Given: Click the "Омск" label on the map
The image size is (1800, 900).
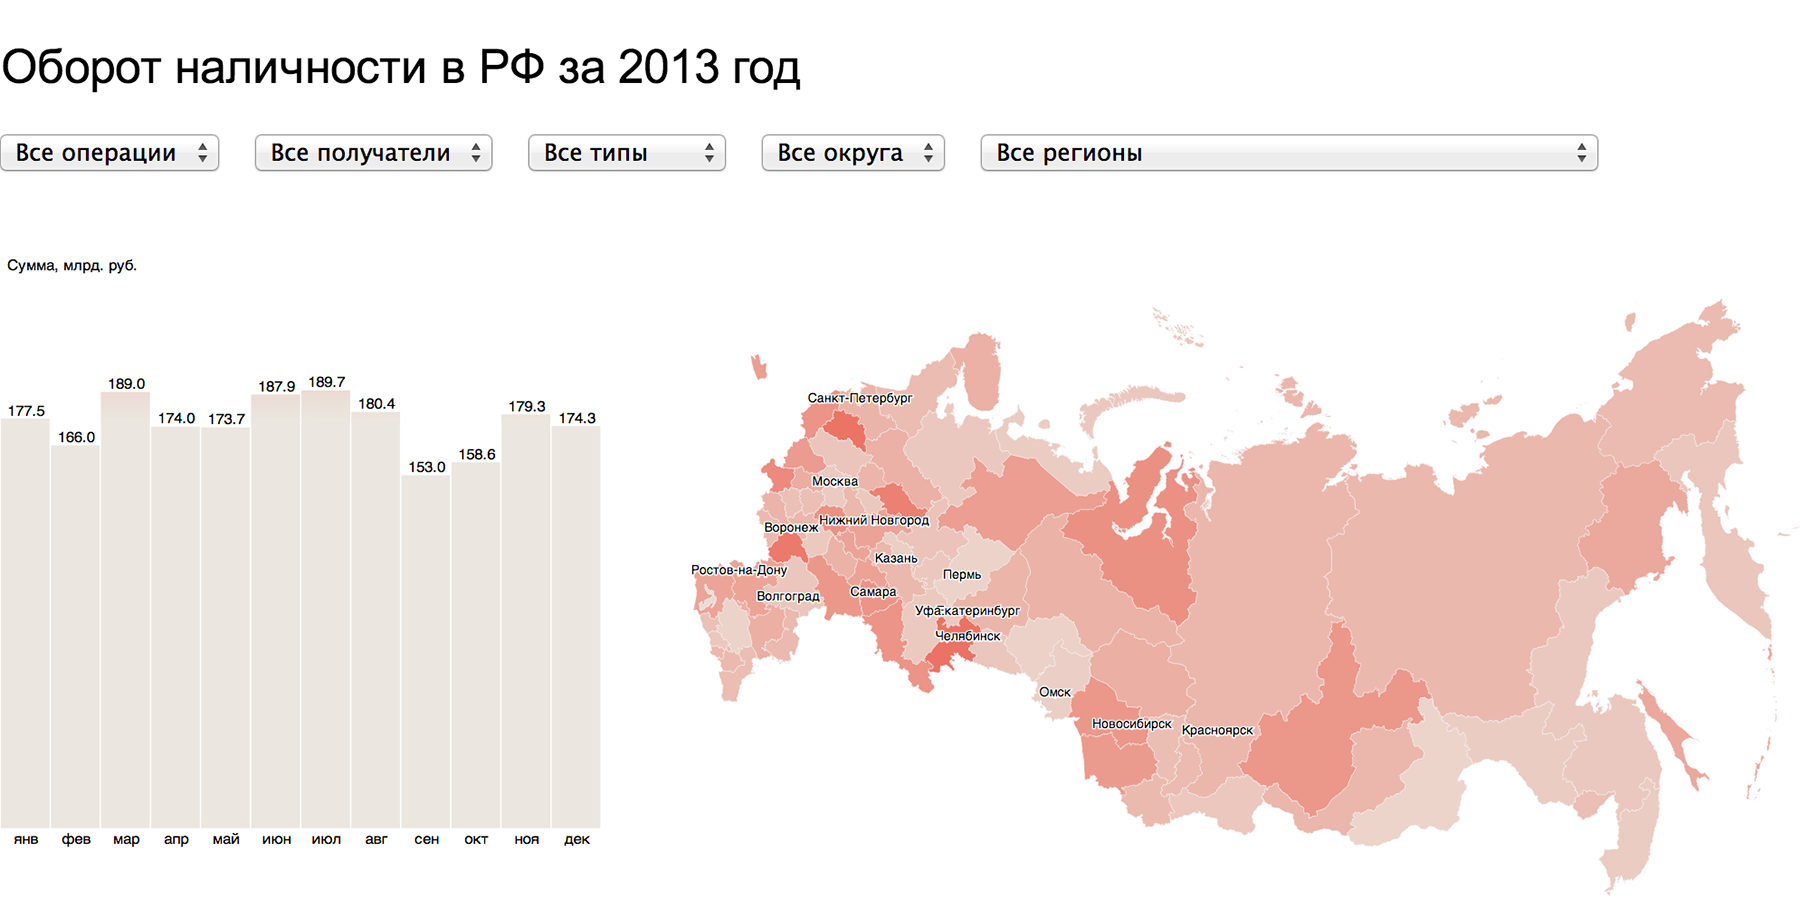Looking at the screenshot, I should [x=1055, y=692].
